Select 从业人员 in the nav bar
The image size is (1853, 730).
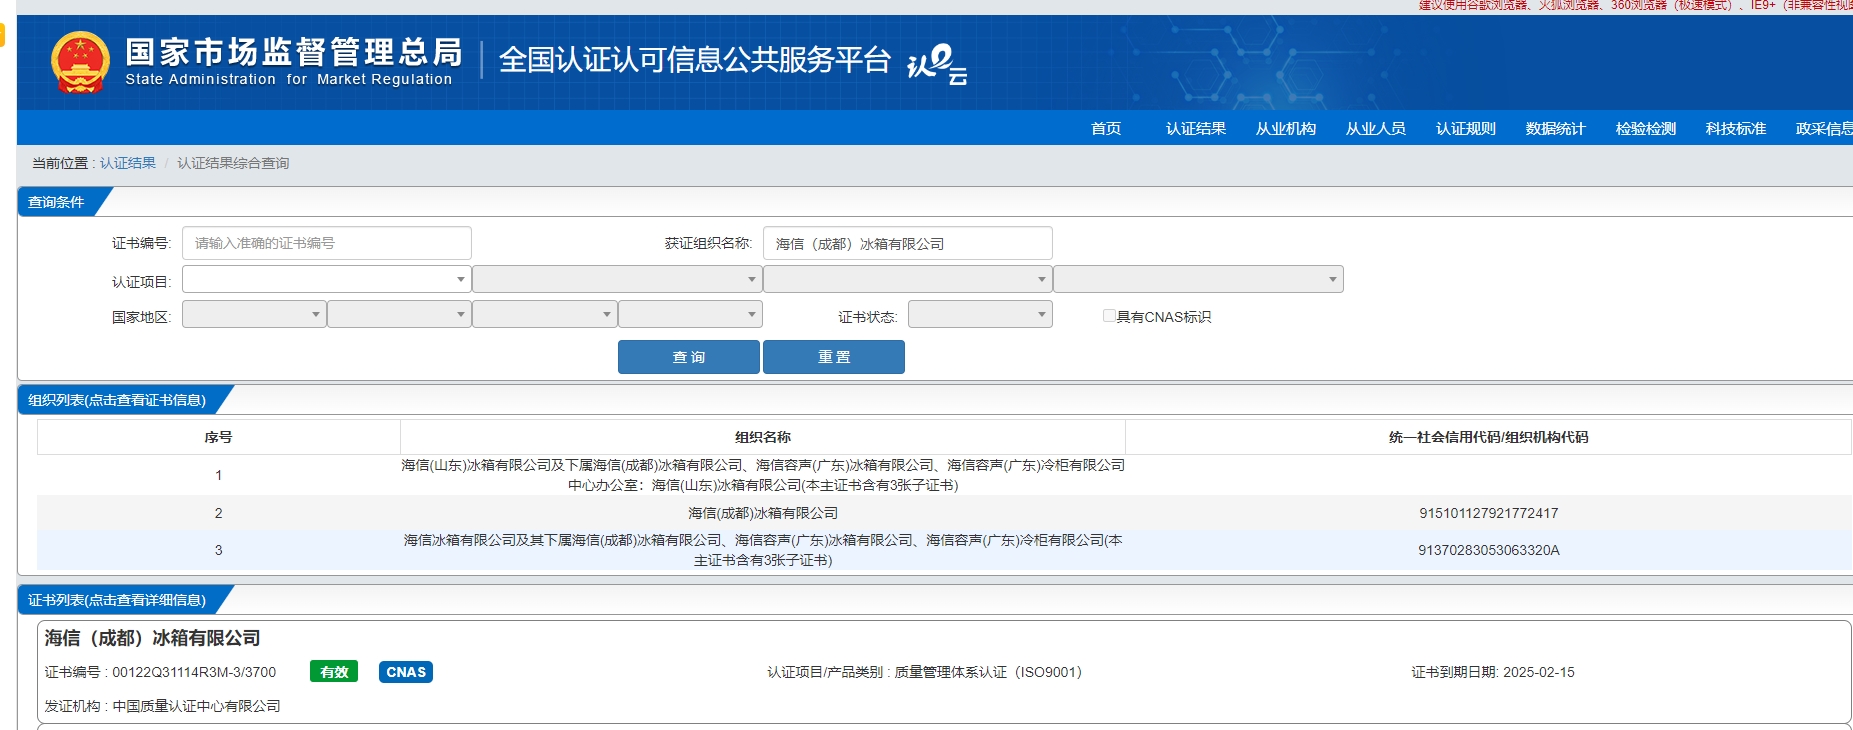click(1376, 128)
